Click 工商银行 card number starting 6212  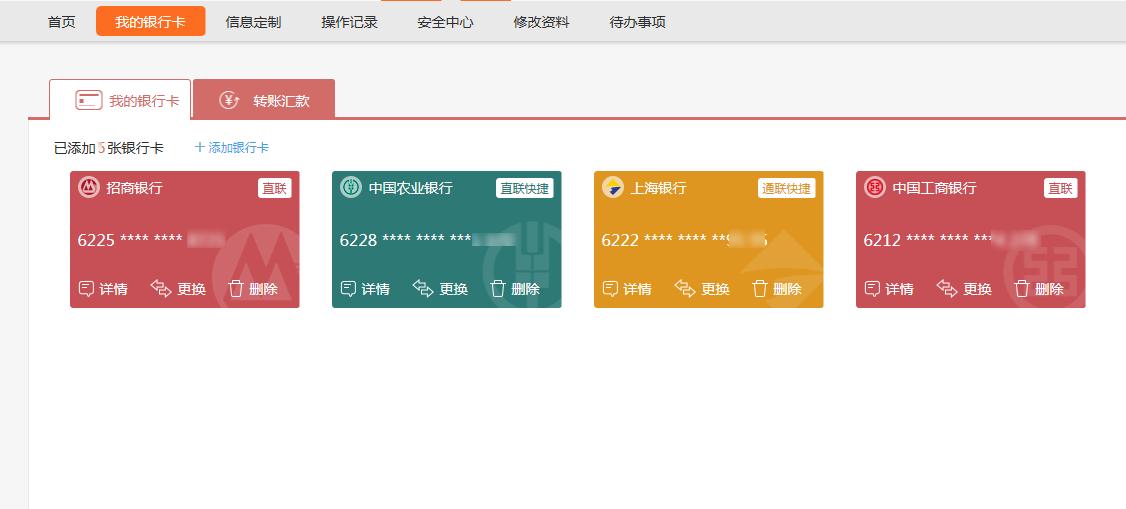951,240
